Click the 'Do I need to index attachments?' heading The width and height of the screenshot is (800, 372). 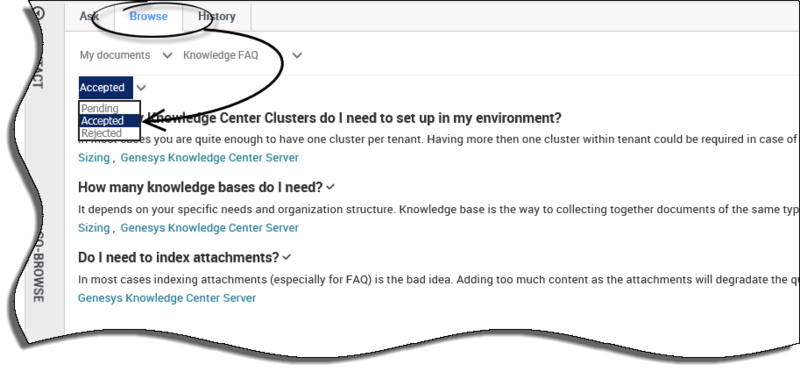pos(179,257)
